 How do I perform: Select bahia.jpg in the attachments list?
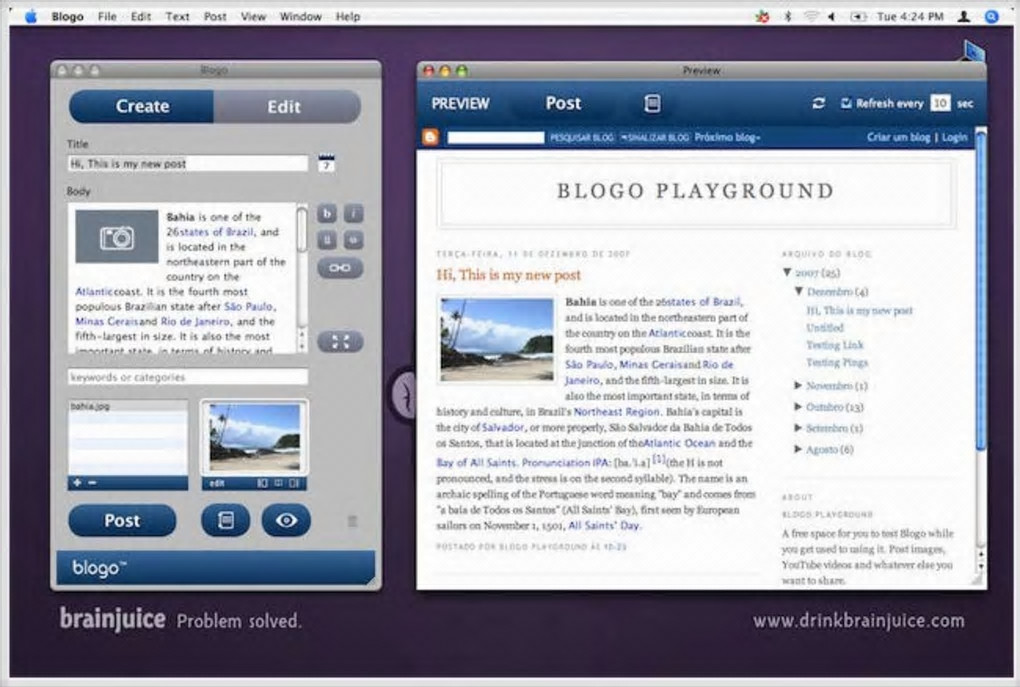[x=128, y=406]
